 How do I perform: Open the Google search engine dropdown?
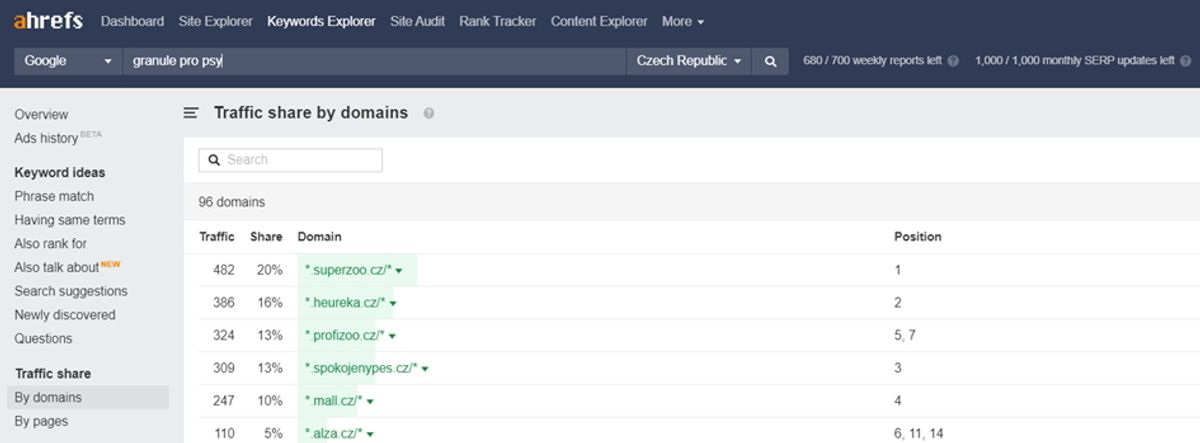(69, 61)
